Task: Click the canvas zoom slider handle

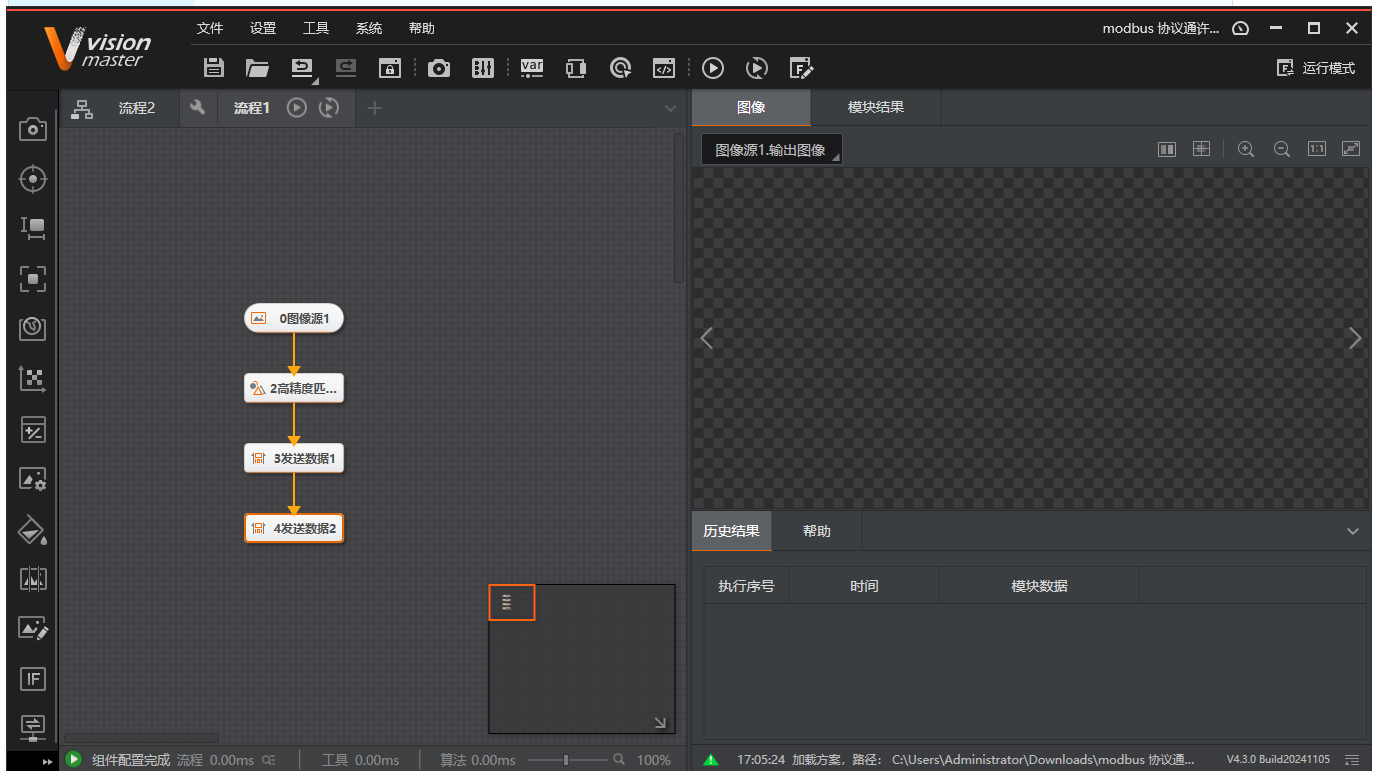Action: click(x=566, y=760)
